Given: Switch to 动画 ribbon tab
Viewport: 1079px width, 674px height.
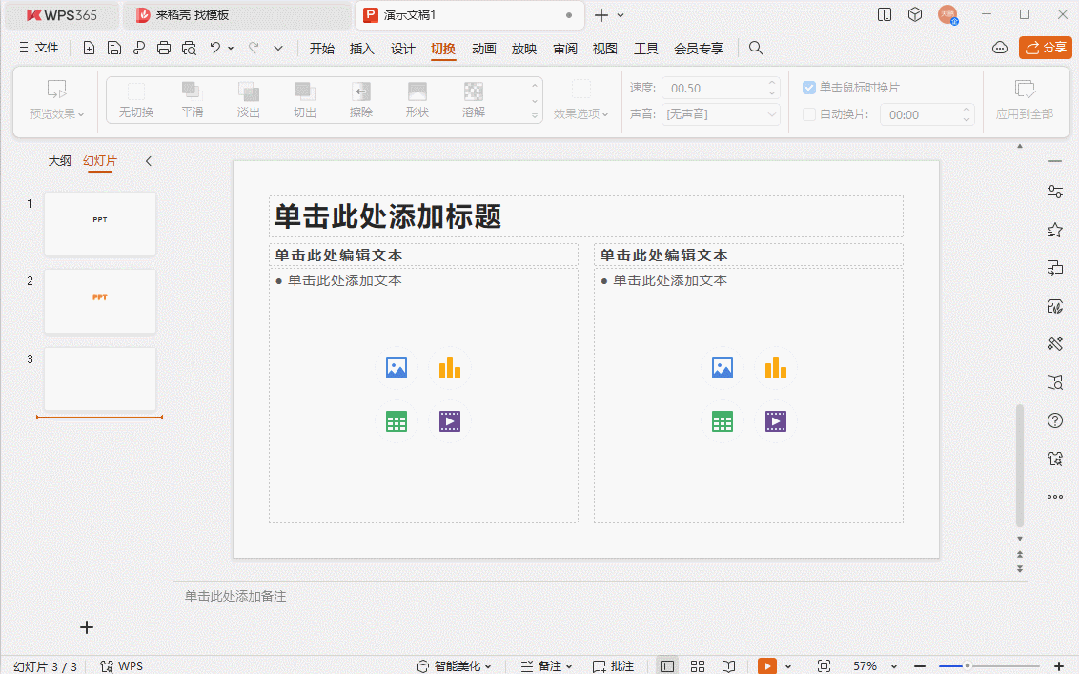Looking at the screenshot, I should tap(484, 48).
